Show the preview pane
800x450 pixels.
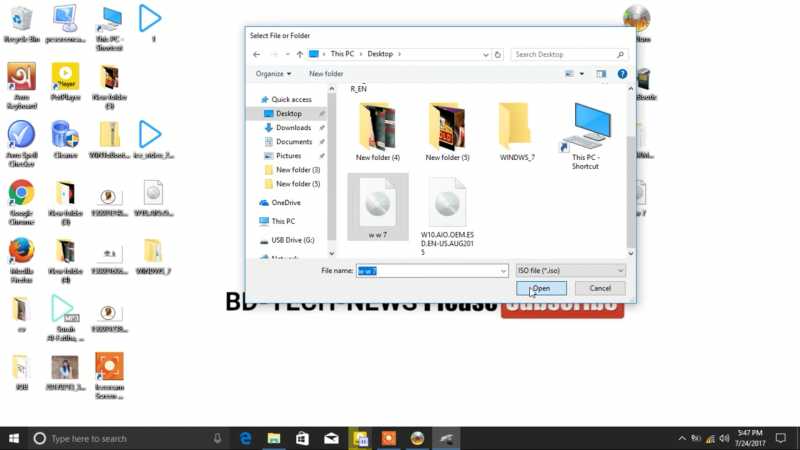[602, 74]
